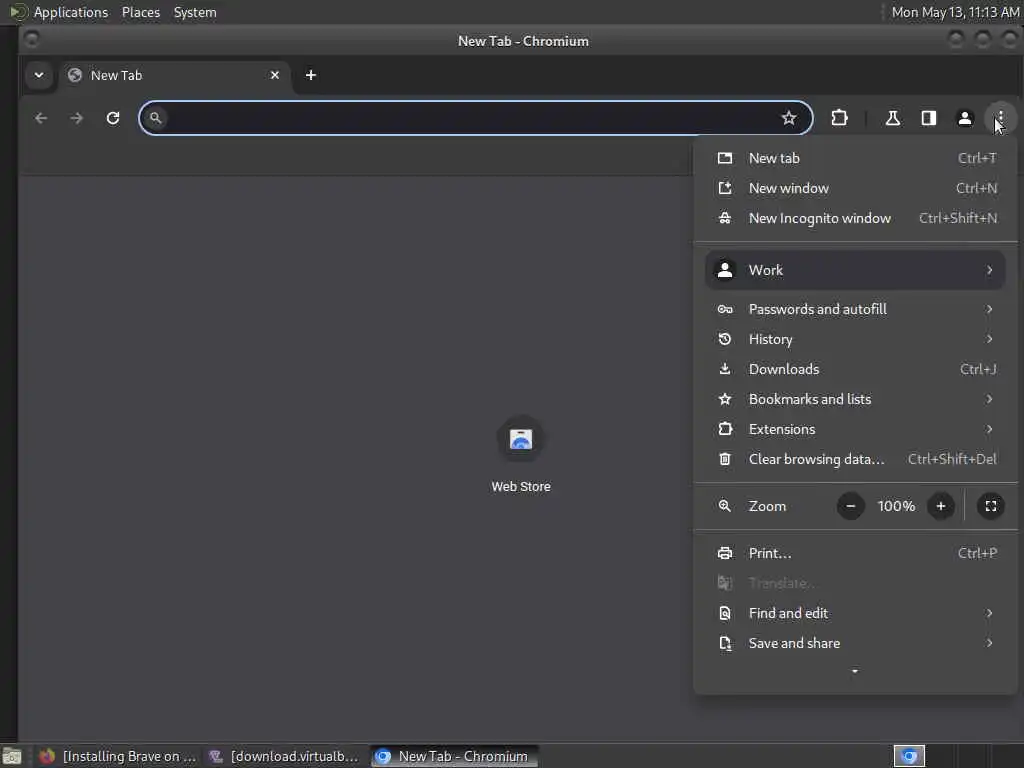Select Print from the menu
The height and width of the screenshot is (768, 1024).
coord(856,554)
